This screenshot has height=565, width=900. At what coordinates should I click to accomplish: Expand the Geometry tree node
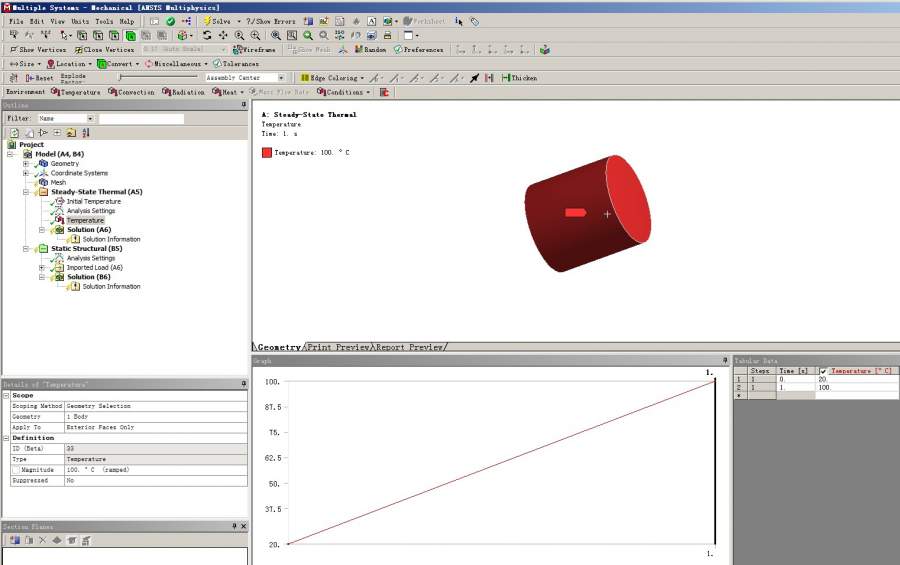[x=27, y=164]
